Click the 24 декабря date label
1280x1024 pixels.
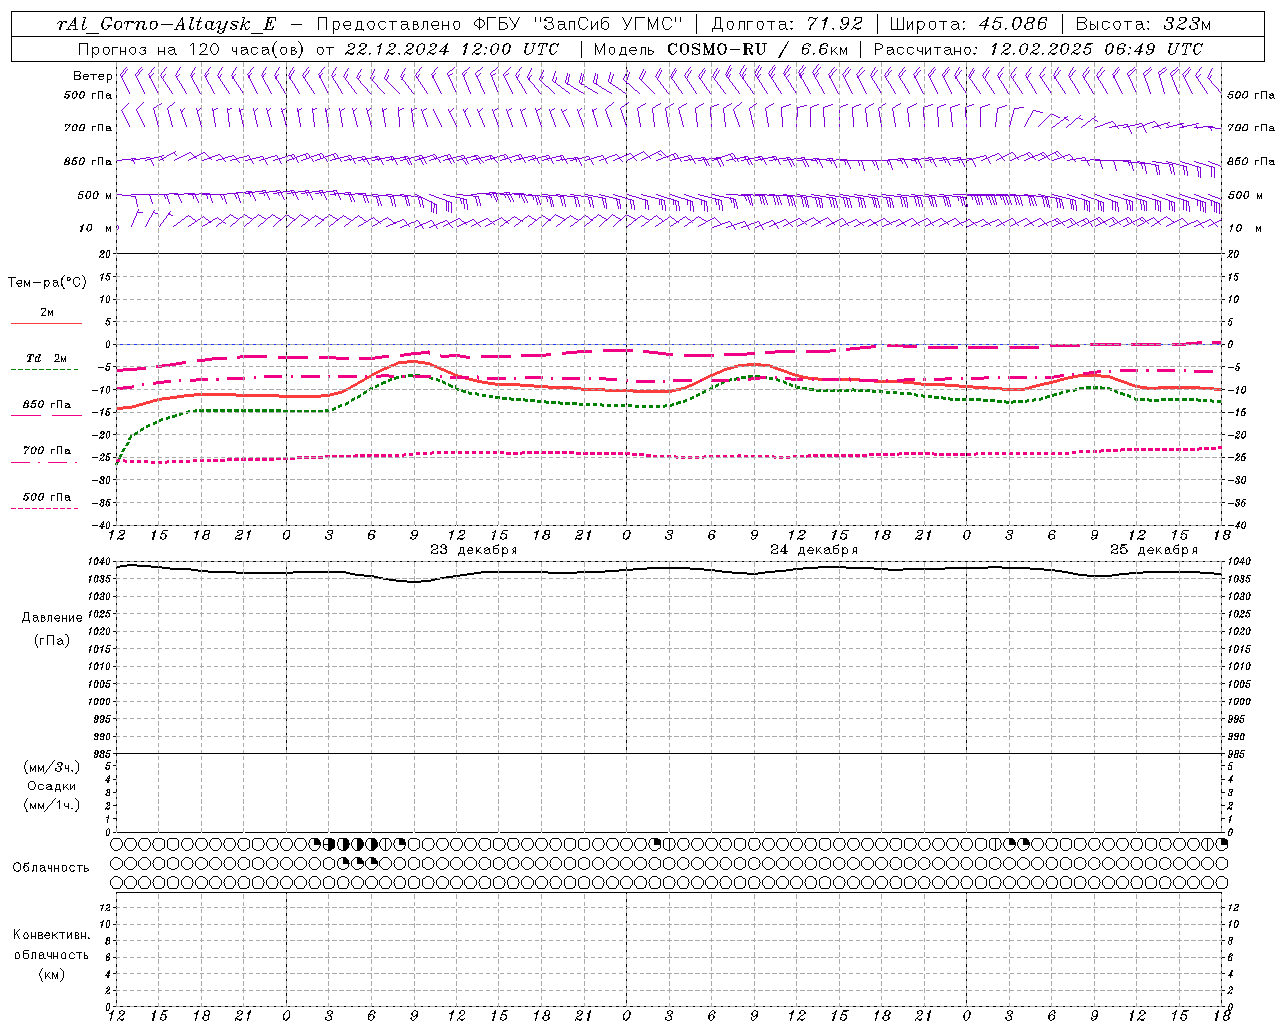click(x=814, y=550)
